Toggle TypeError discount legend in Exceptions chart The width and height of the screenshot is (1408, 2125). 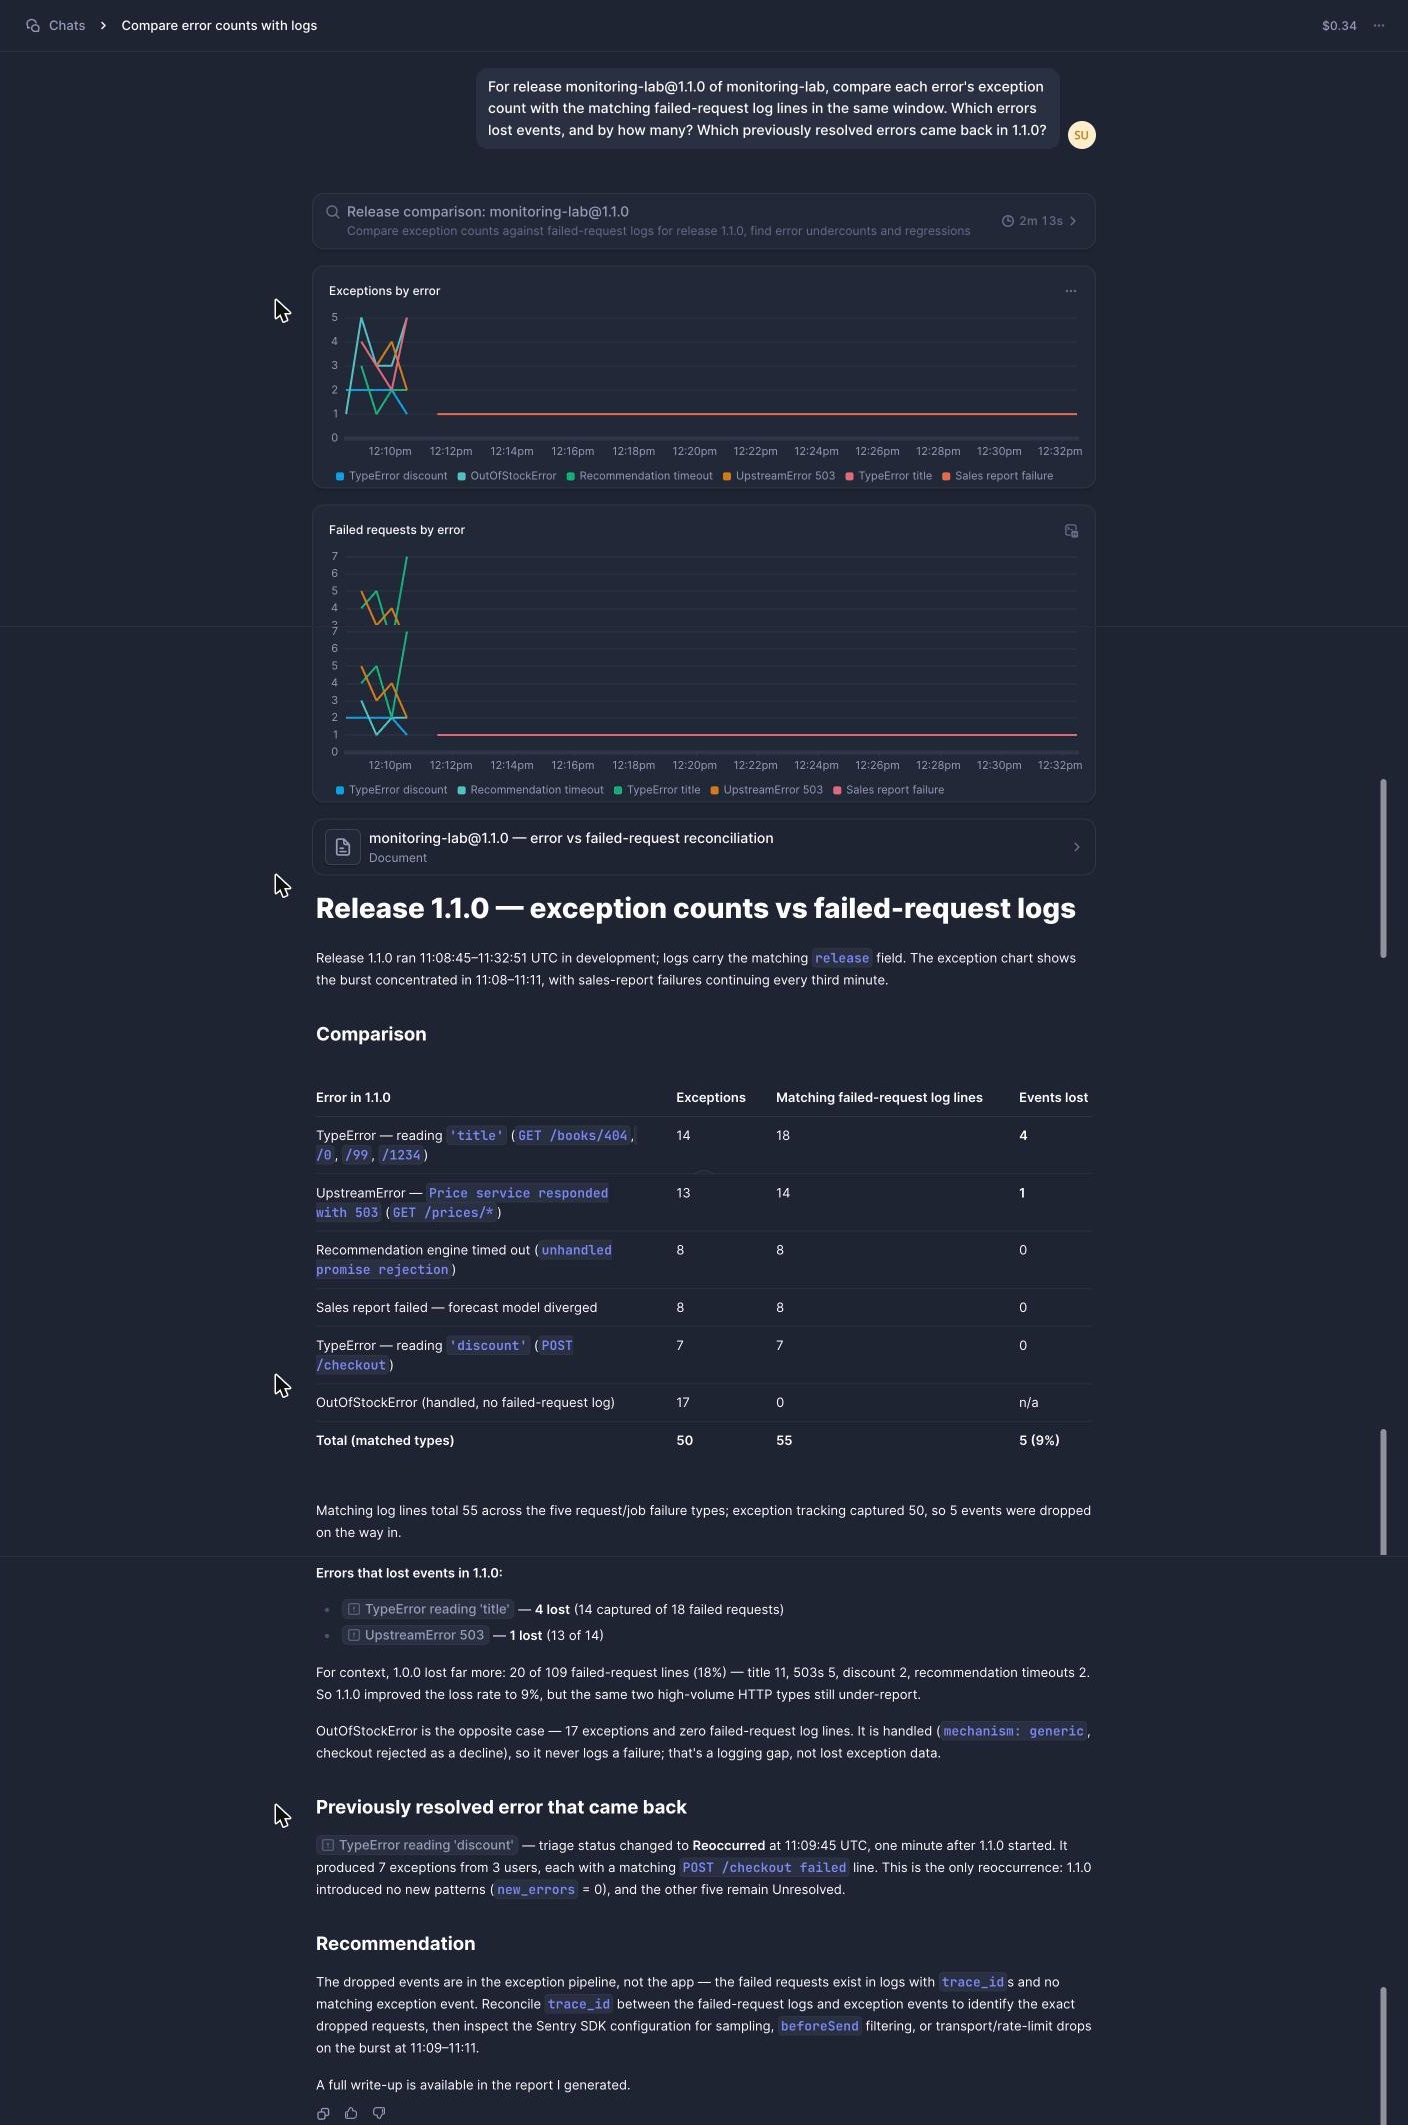click(x=392, y=476)
